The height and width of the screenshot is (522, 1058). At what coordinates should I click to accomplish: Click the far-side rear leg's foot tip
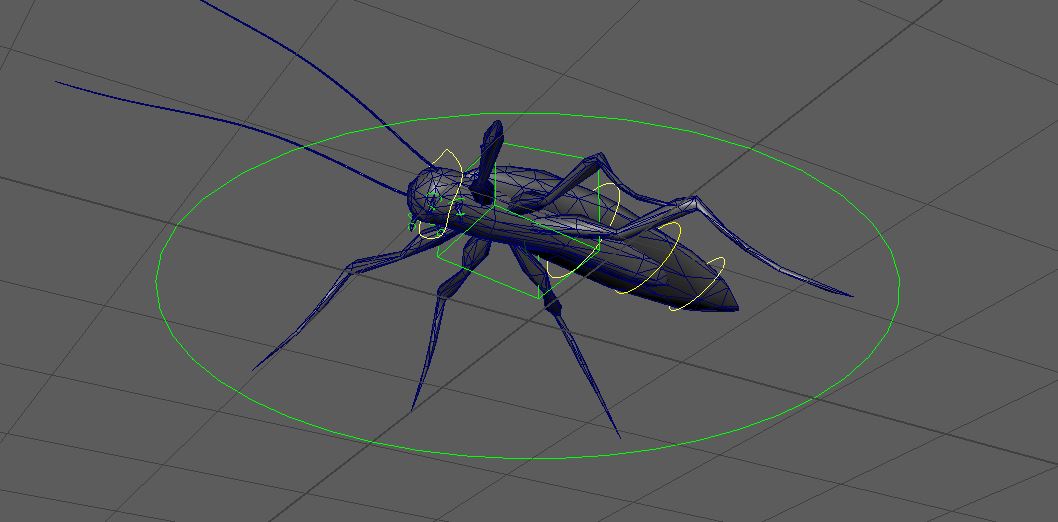point(850,295)
